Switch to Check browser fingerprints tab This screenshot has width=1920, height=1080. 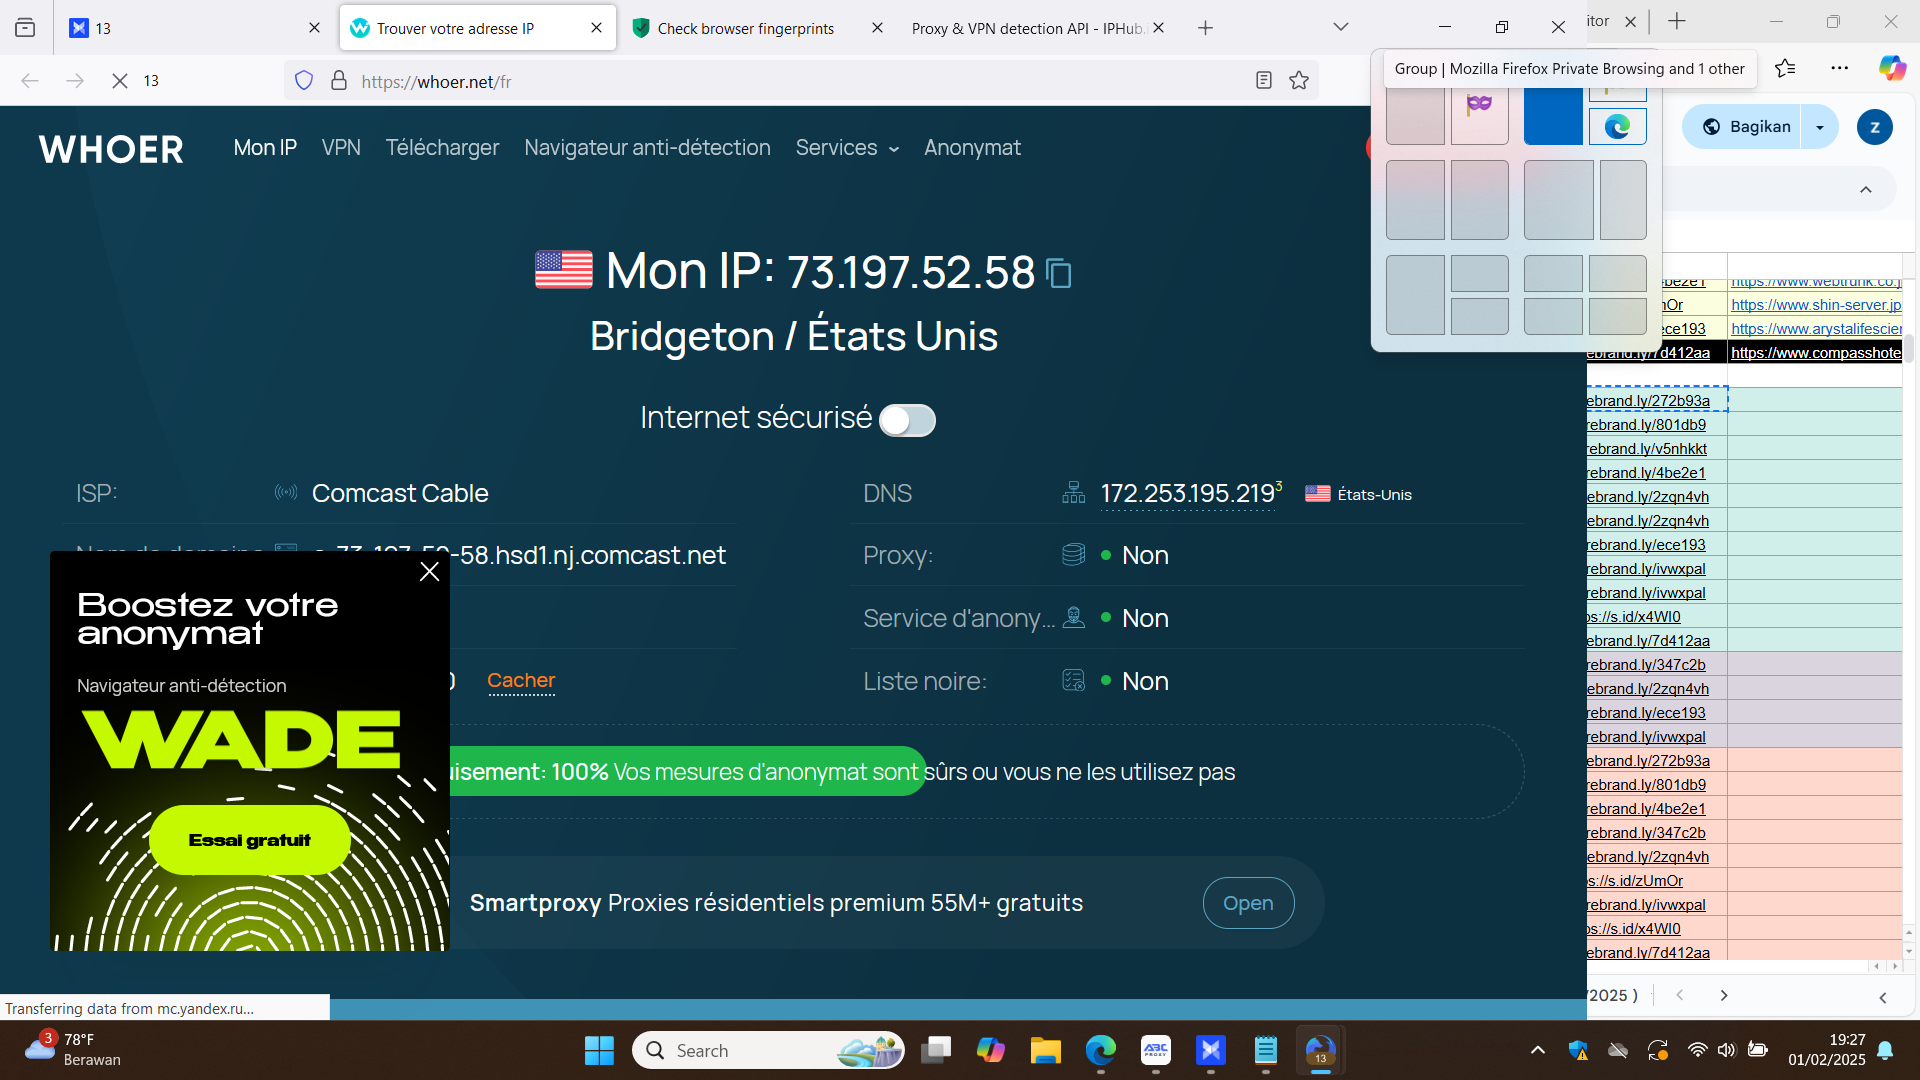(x=745, y=28)
